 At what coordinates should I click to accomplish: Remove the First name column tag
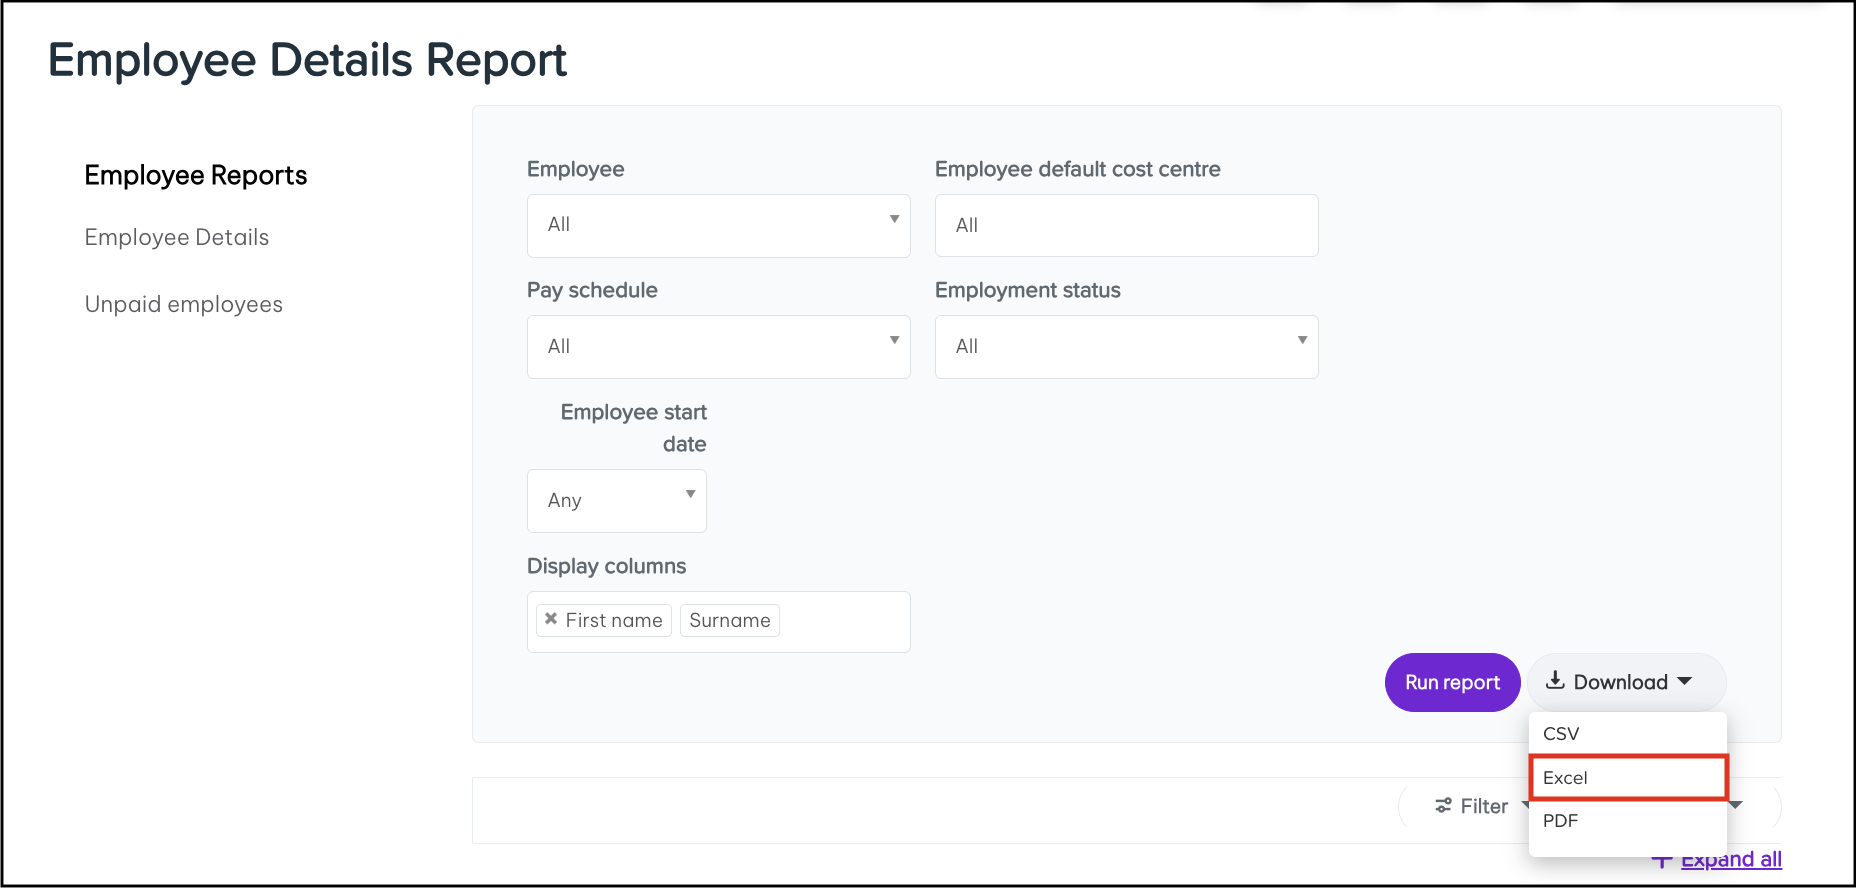[x=550, y=619]
